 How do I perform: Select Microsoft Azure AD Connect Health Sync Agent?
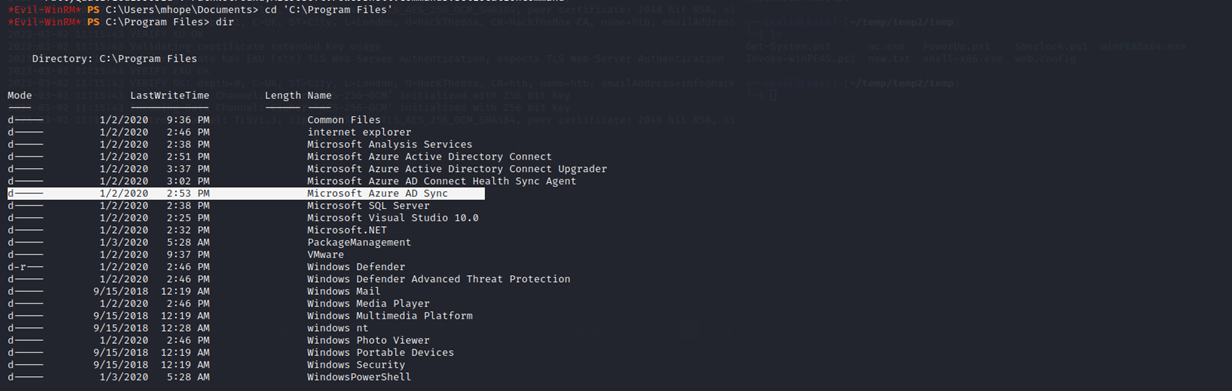pos(441,181)
